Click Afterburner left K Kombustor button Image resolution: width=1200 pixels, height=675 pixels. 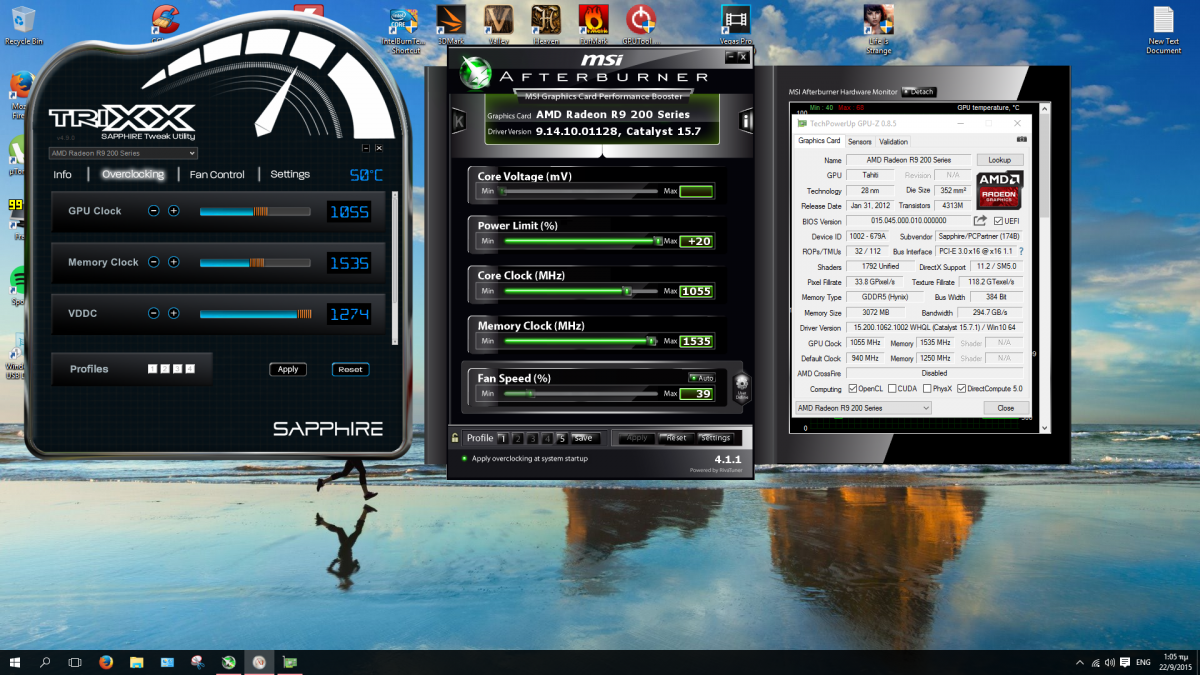point(459,121)
